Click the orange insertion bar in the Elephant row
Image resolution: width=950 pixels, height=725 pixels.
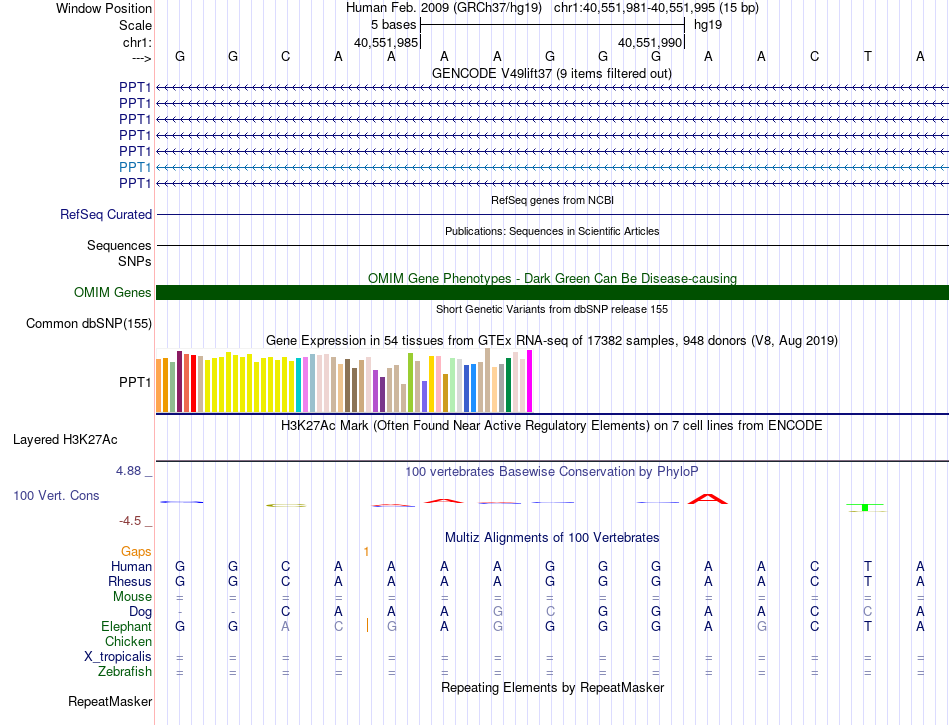click(367, 625)
